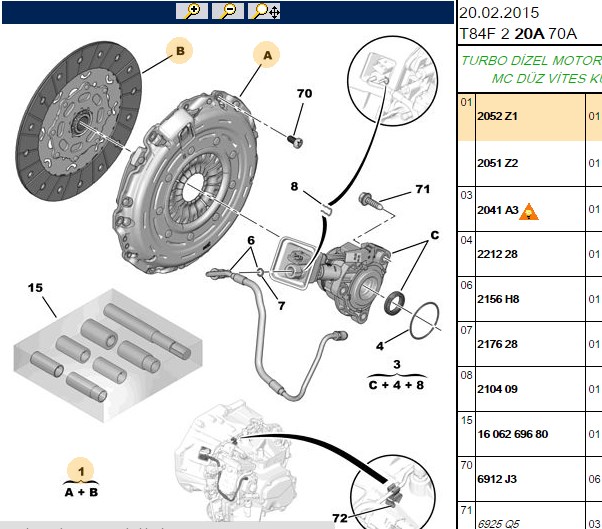Click the clutch disc drawing in the diagram
The image size is (602, 529).
[x=79, y=121]
